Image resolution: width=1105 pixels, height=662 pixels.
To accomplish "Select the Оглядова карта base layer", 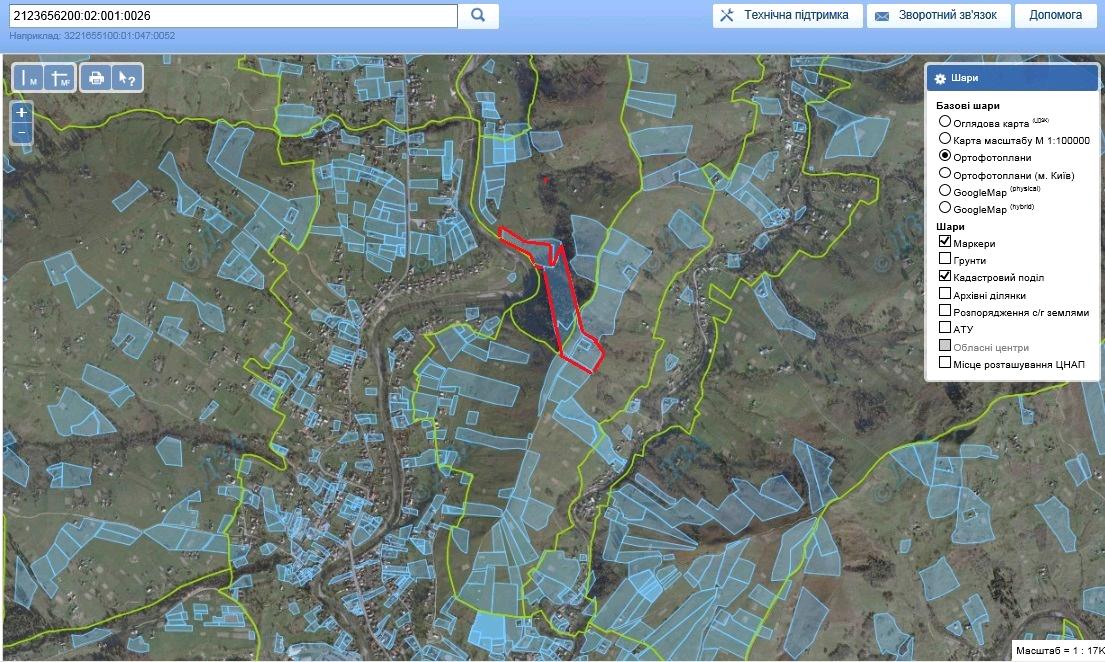I will click(x=945, y=122).
